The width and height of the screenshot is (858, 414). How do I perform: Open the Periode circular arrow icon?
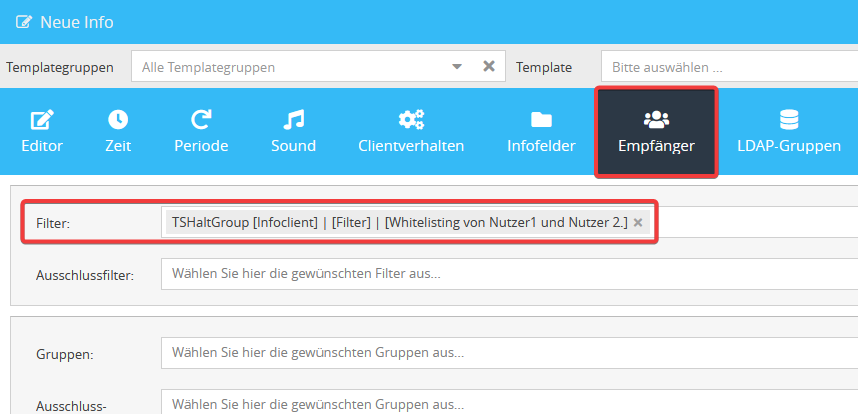coord(201,120)
